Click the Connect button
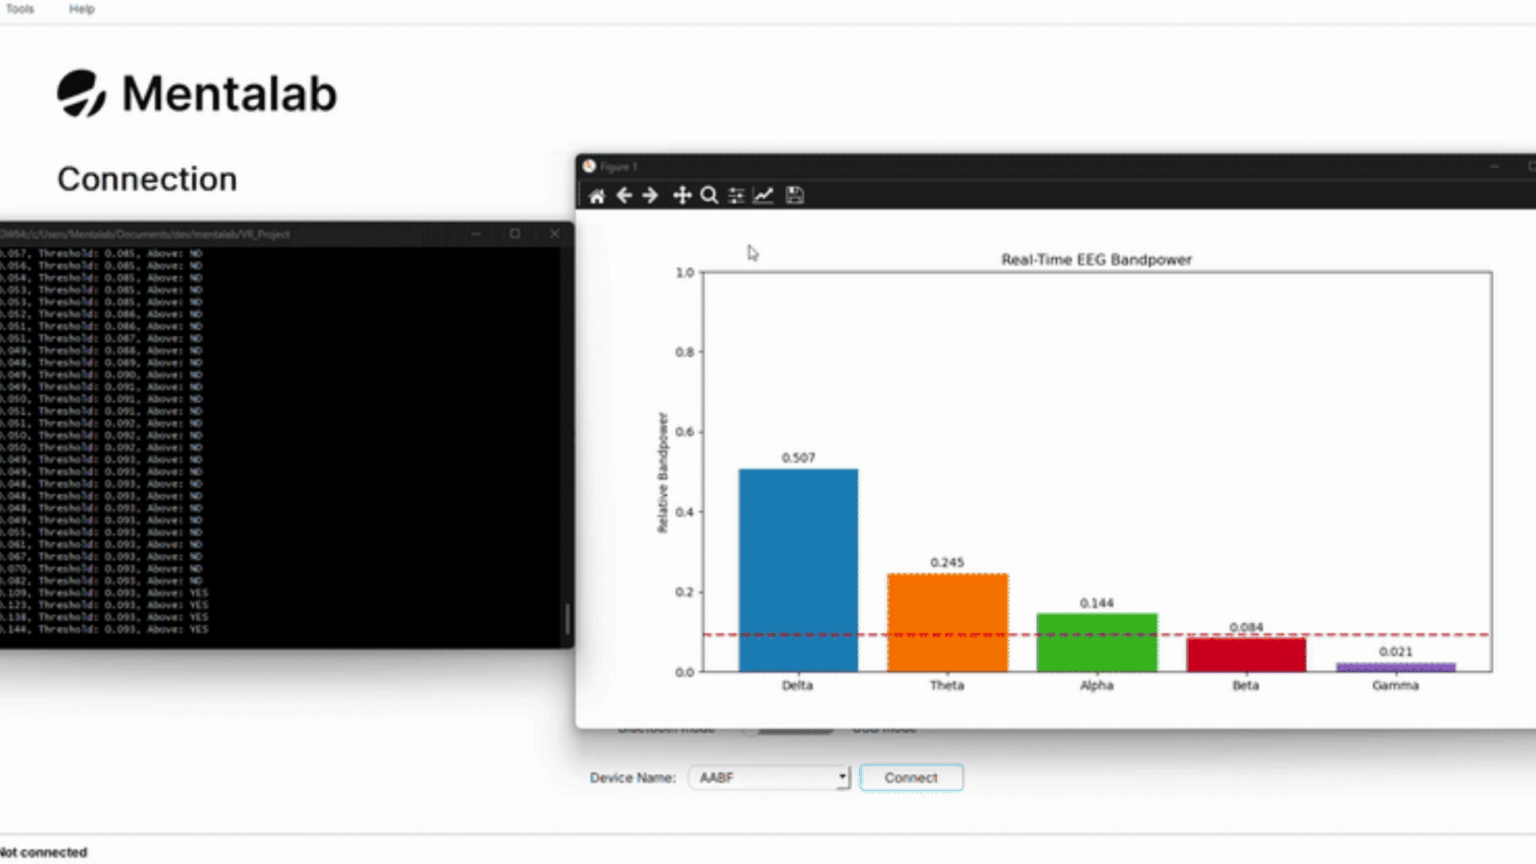The width and height of the screenshot is (1536, 864). point(911,777)
